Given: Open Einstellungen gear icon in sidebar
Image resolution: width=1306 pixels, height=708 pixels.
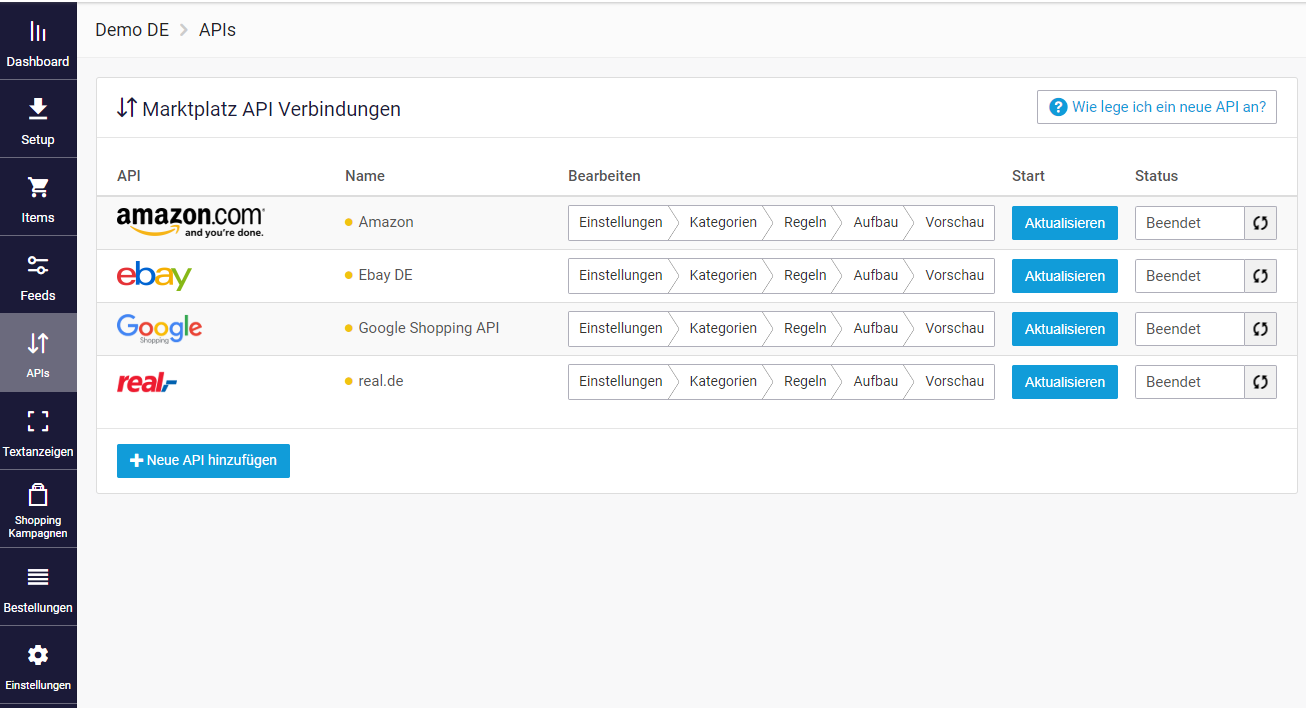Looking at the screenshot, I should 38,655.
